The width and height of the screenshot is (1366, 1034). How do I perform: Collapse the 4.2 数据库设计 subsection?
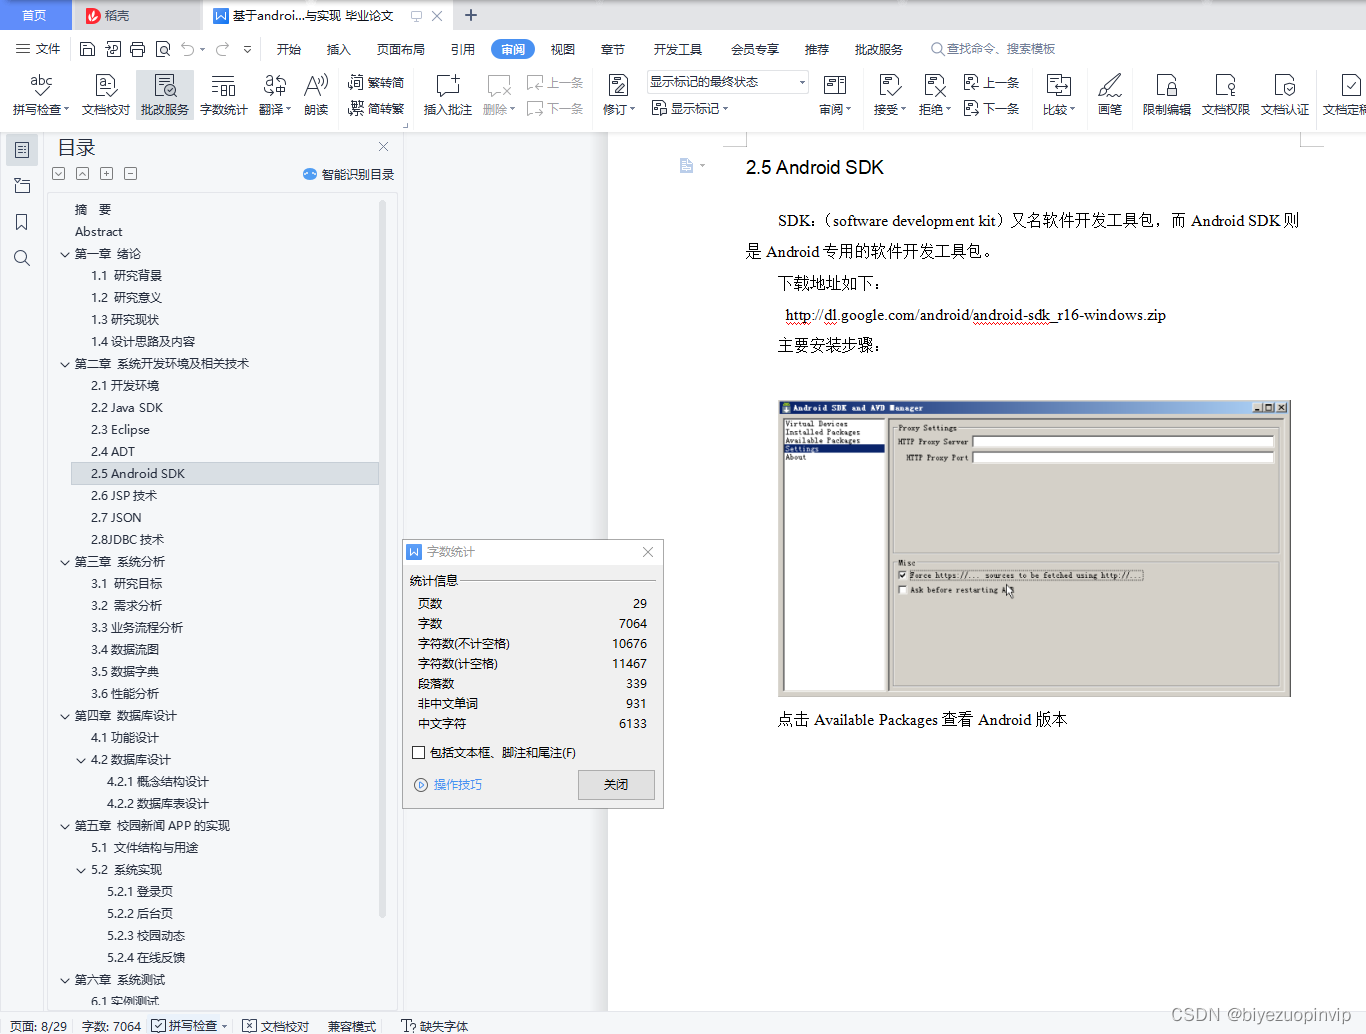(x=81, y=760)
